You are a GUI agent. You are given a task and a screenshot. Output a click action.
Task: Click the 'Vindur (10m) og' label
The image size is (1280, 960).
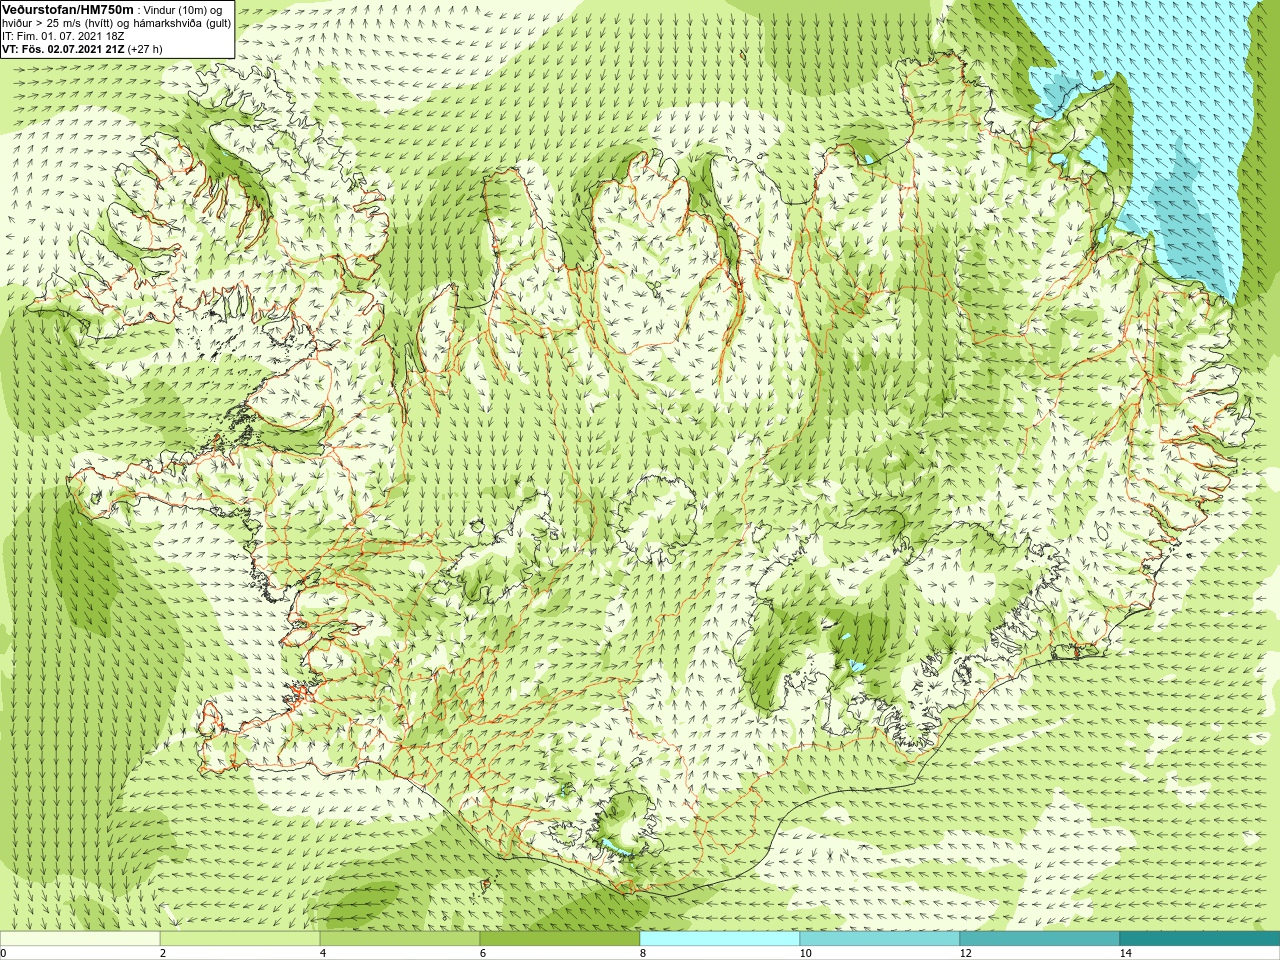184,10
